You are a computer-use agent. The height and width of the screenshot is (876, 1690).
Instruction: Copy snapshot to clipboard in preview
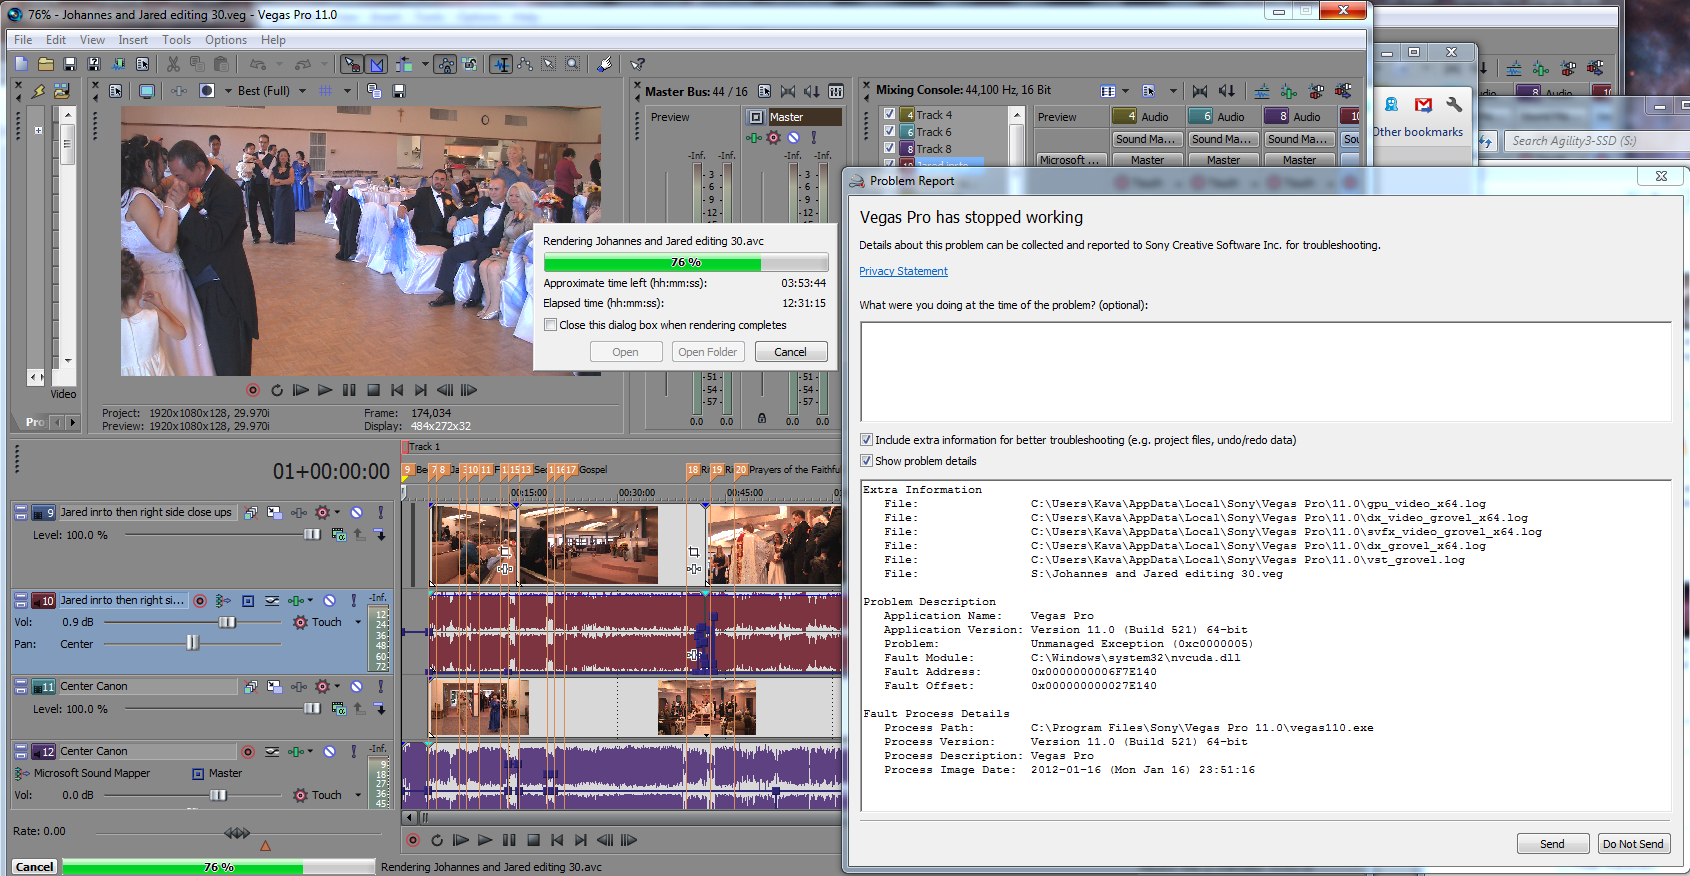pyautogui.click(x=374, y=91)
